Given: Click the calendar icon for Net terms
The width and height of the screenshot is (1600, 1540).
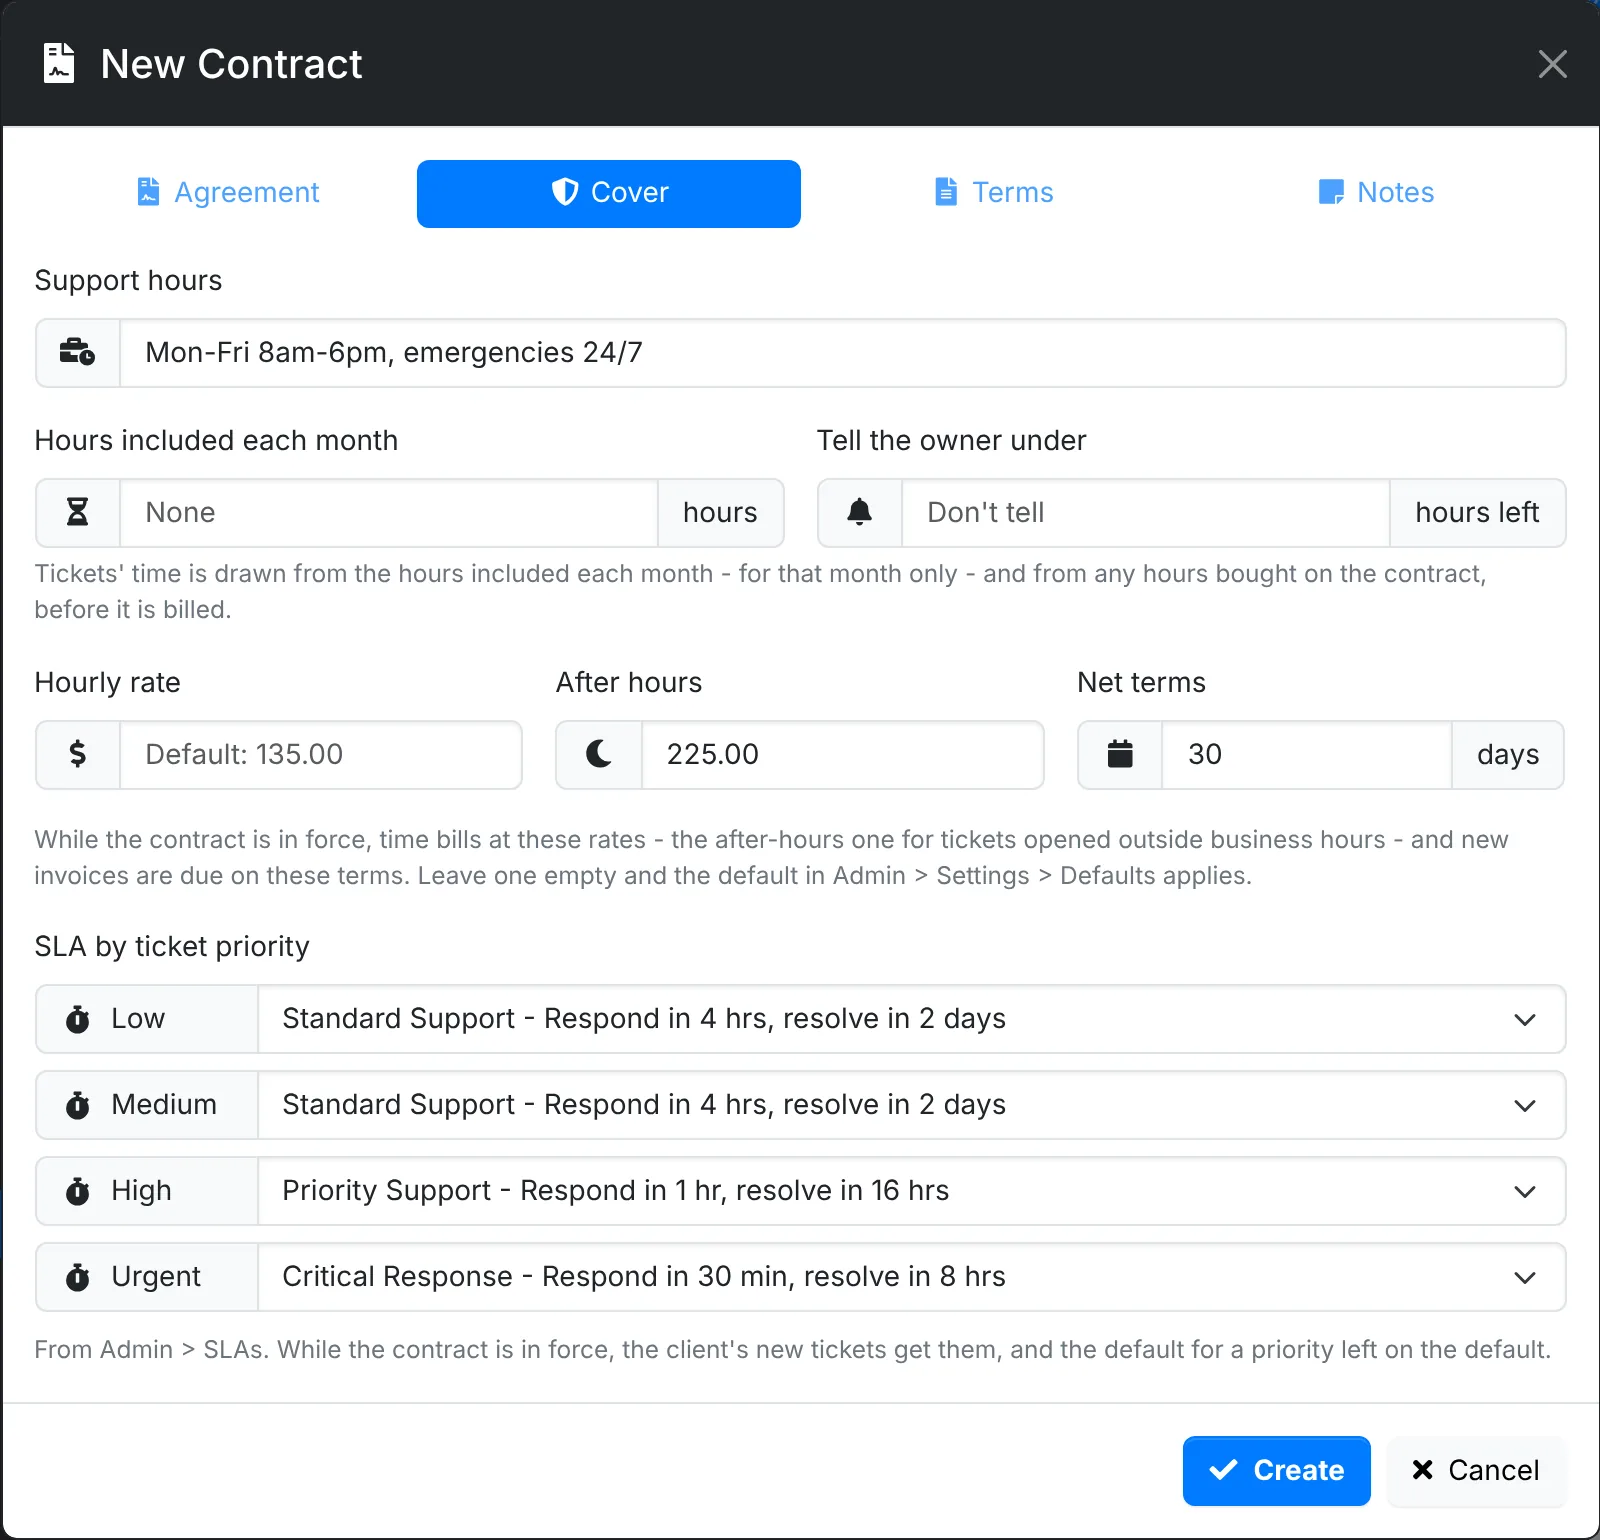Looking at the screenshot, I should click(x=1120, y=755).
